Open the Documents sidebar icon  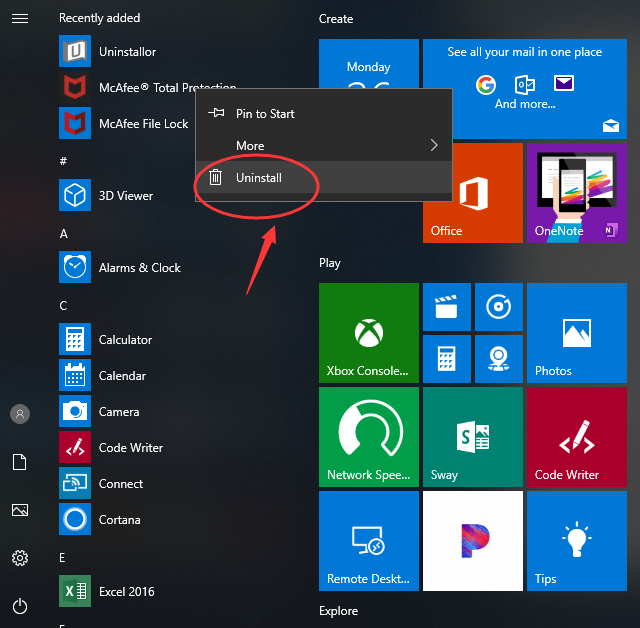pyautogui.click(x=20, y=462)
